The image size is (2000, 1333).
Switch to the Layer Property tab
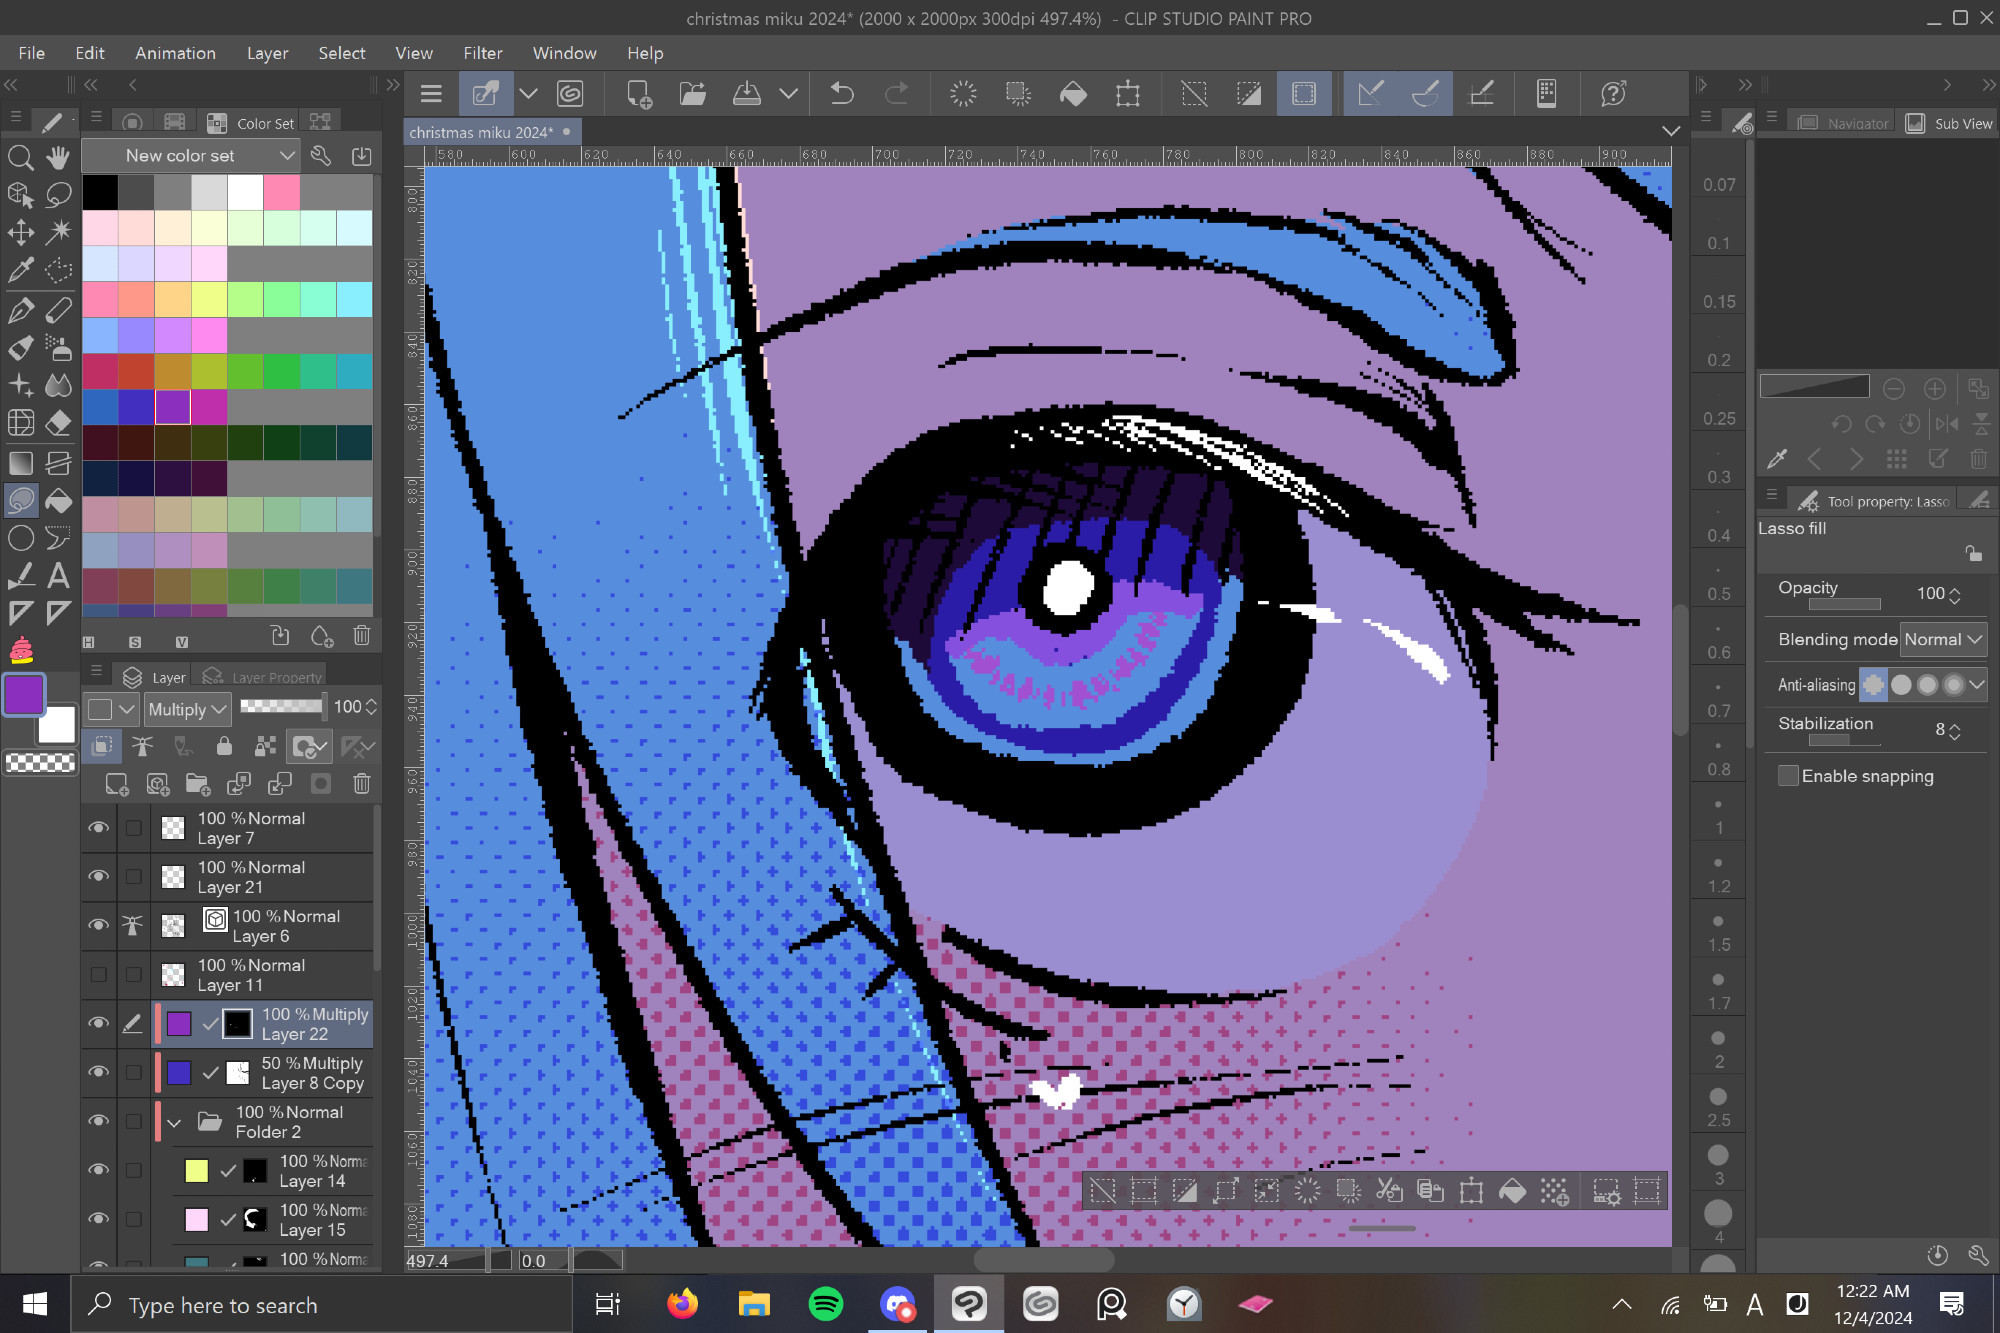(262, 677)
